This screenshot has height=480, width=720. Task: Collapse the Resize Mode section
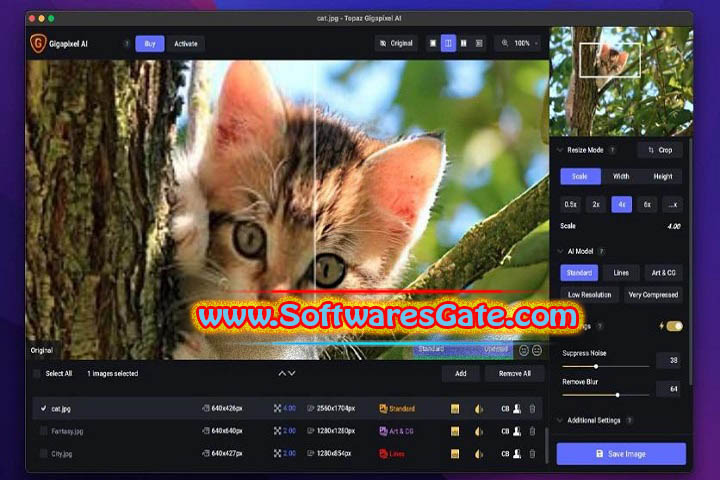560,150
